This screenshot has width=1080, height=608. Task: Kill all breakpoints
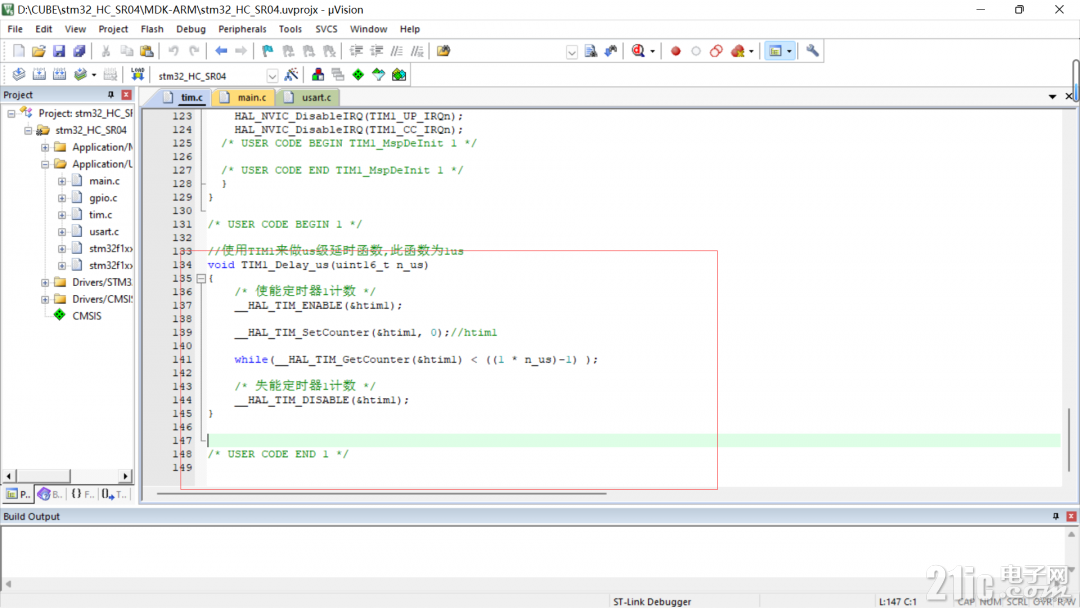(738, 51)
